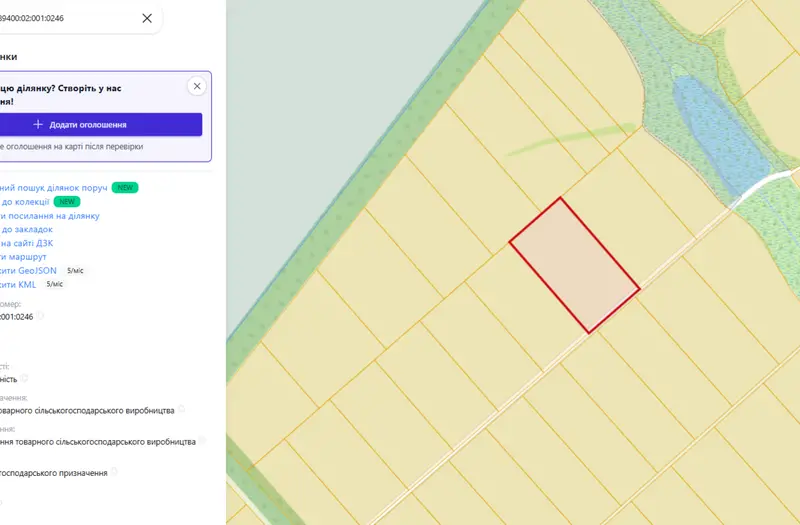The image size is (800, 525).
Task: Download the parcel as GeoJSON
Action: point(28,270)
